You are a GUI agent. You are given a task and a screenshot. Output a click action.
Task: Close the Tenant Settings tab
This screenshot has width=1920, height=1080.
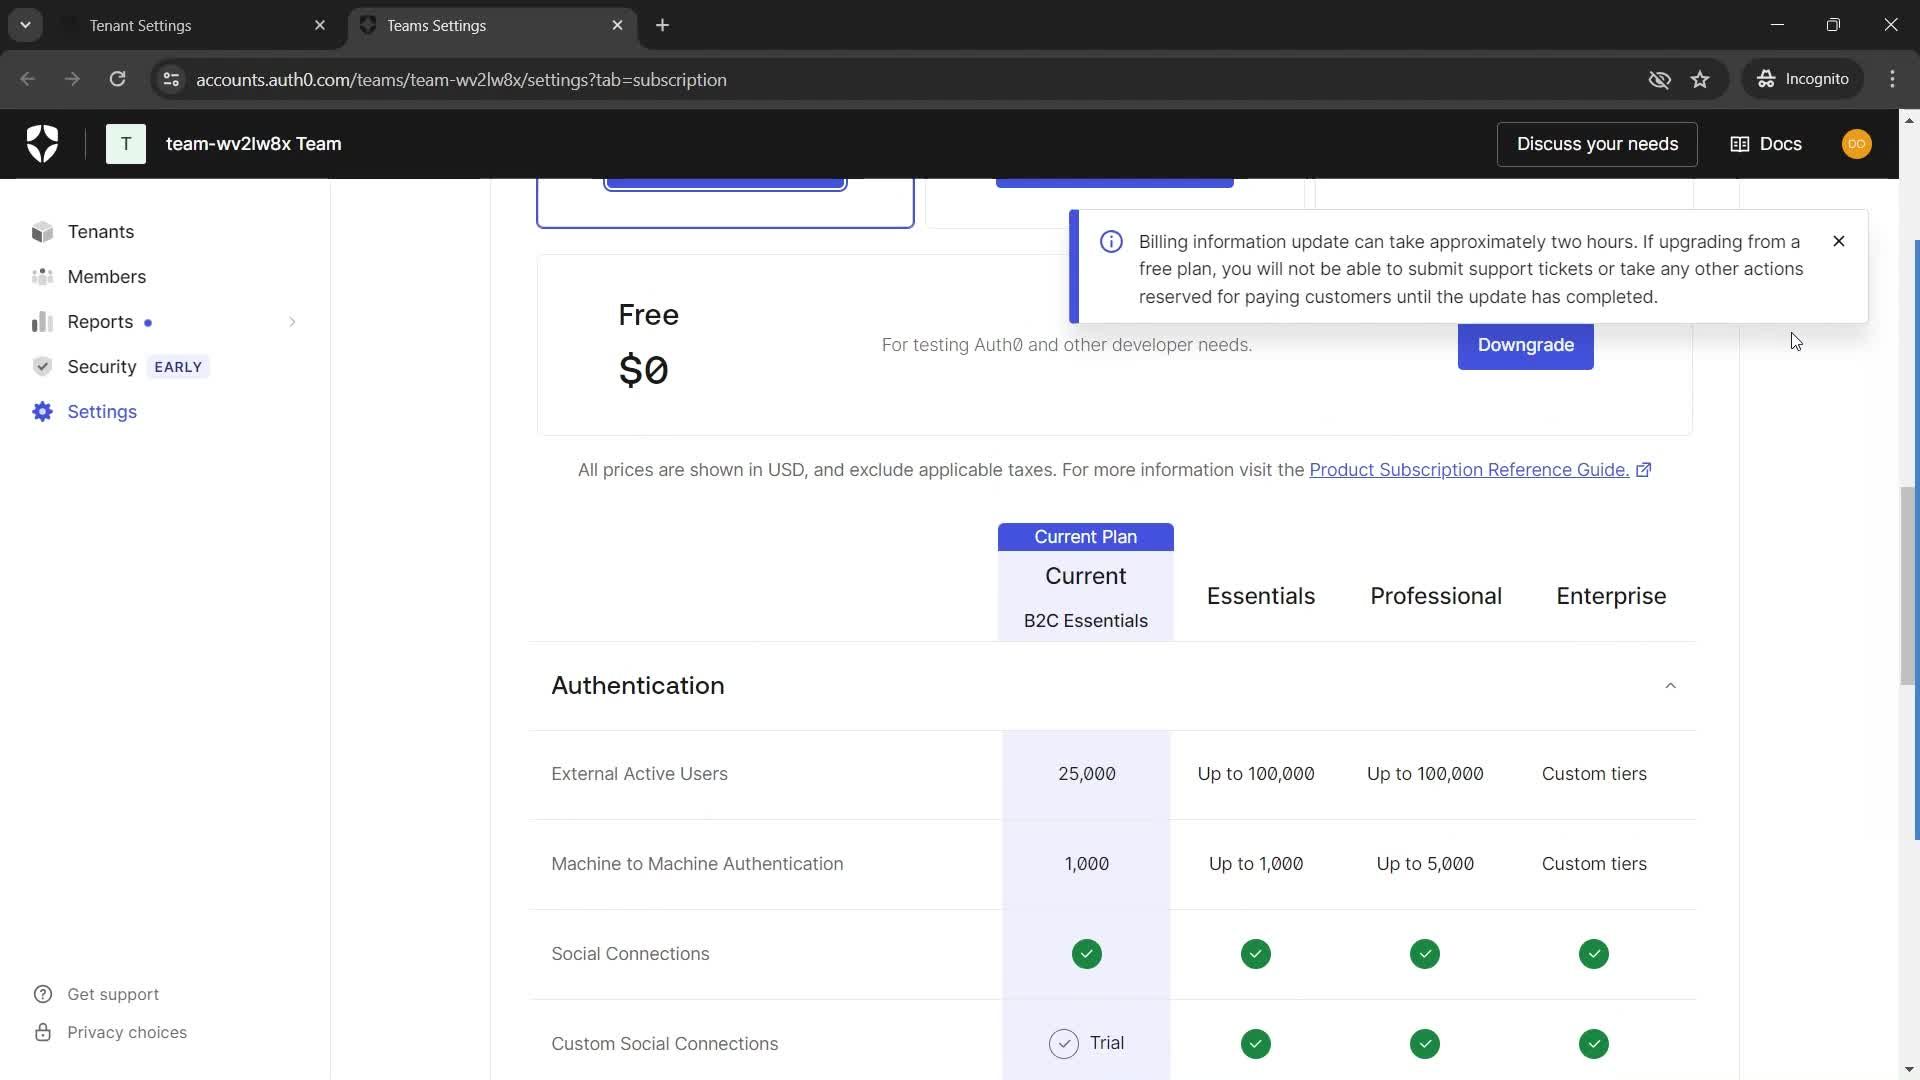point(320,25)
